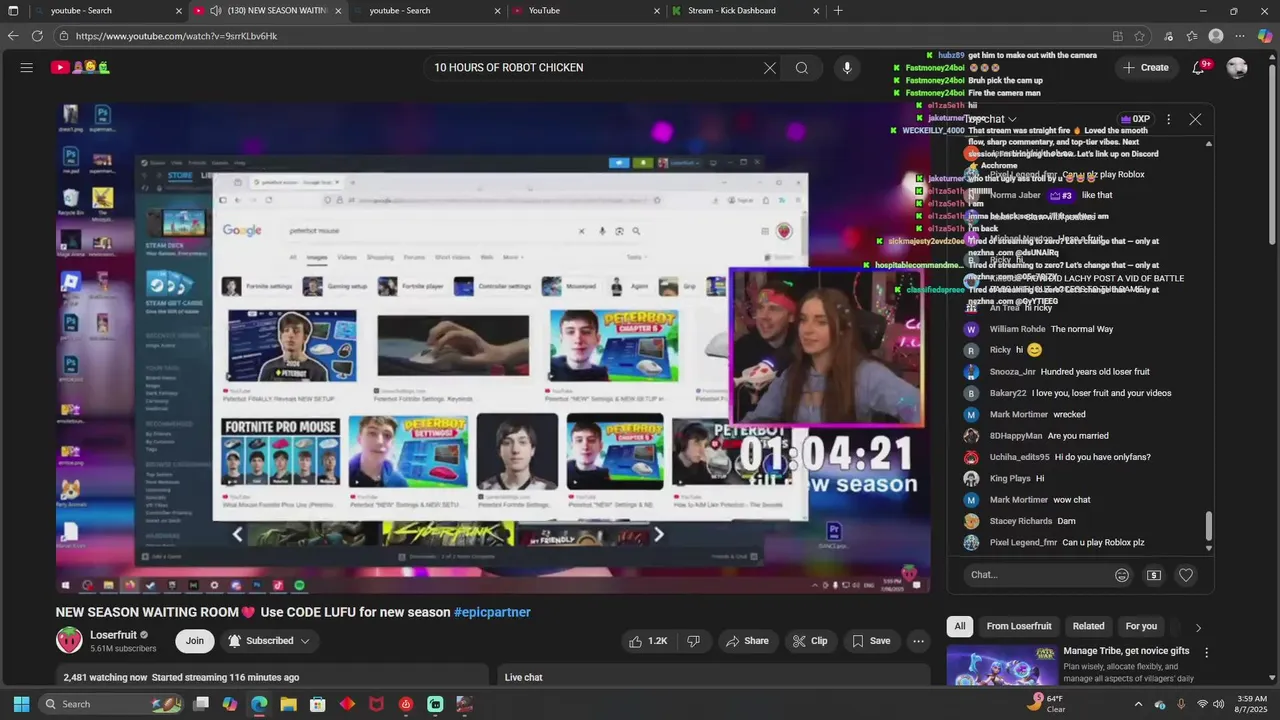This screenshot has height=720, width=1280.
Task: Run search with magnifier icon
Action: [x=801, y=68]
